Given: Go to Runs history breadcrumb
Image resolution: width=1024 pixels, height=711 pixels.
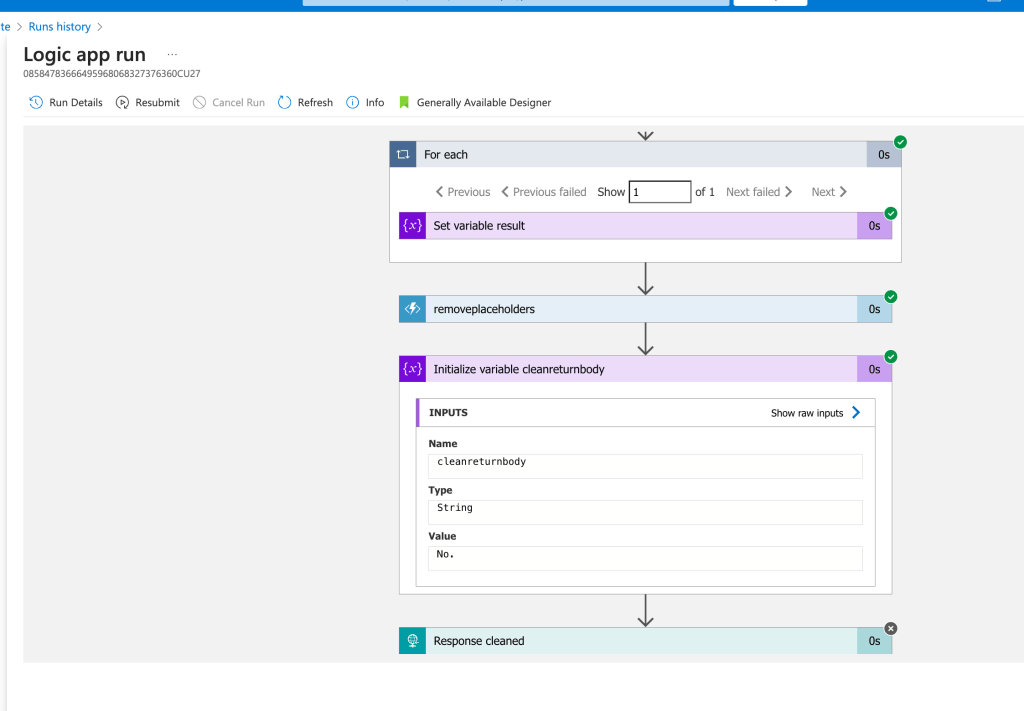Looking at the screenshot, I should coord(59,27).
